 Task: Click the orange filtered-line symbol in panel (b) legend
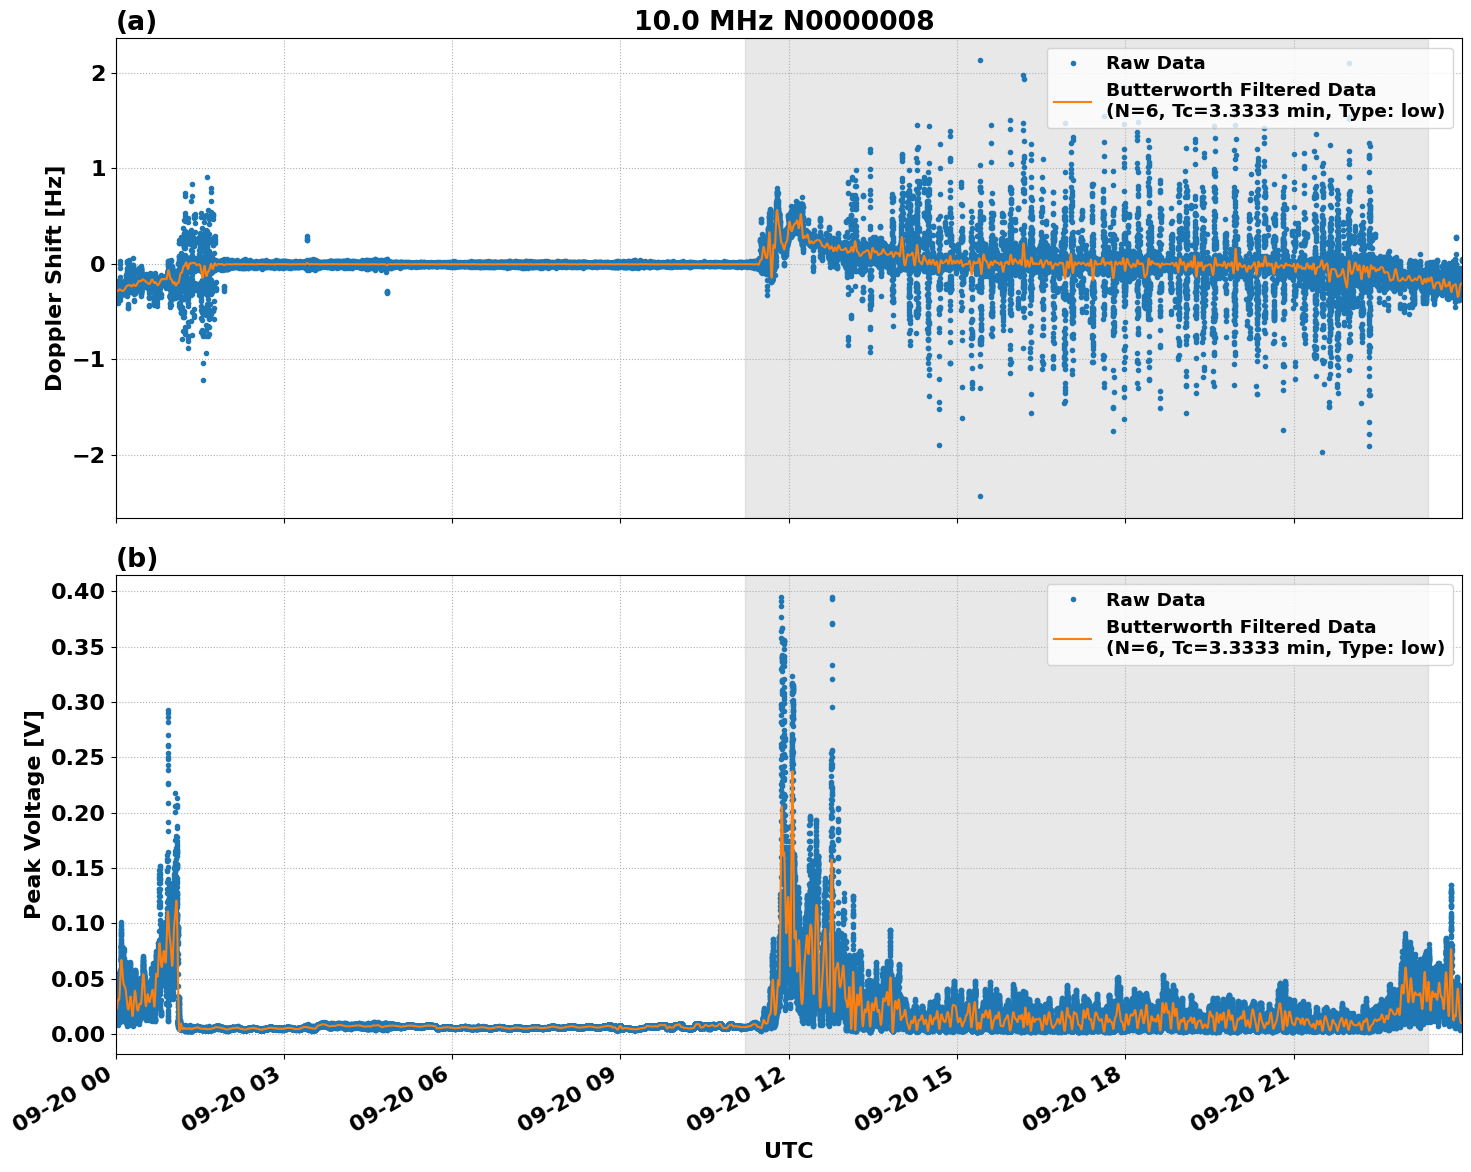(1074, 638)
